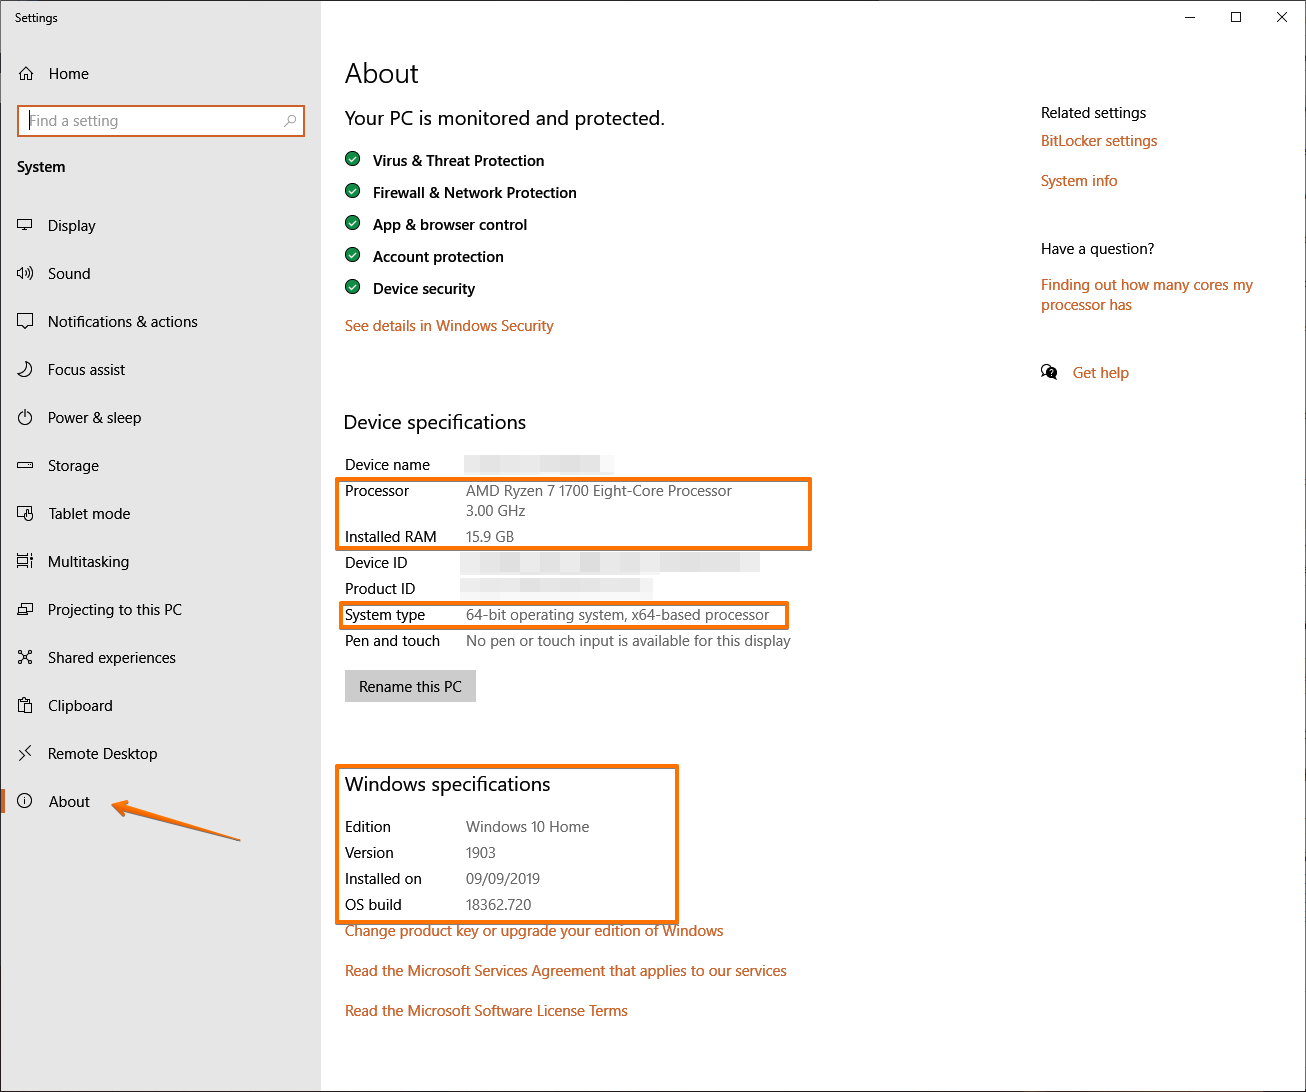Open BitLocker settings link
This screenshot has width=1306, height=1092.
tap(1099, 141)
